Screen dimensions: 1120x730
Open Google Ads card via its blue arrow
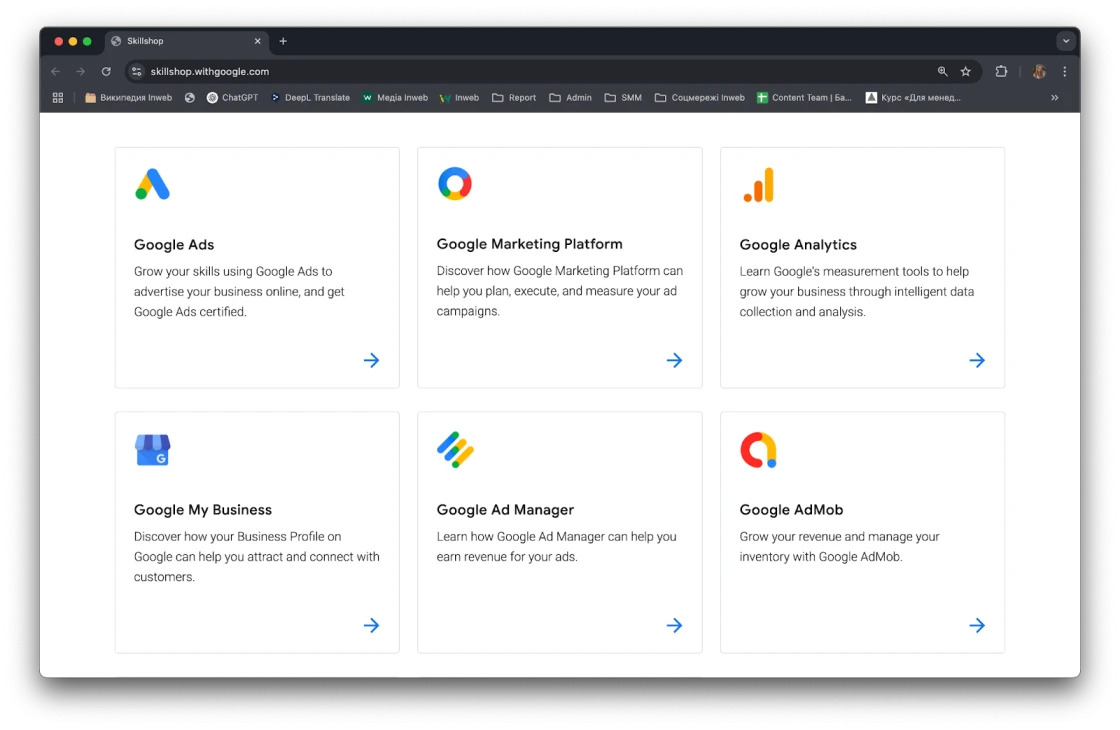[371, 360]
